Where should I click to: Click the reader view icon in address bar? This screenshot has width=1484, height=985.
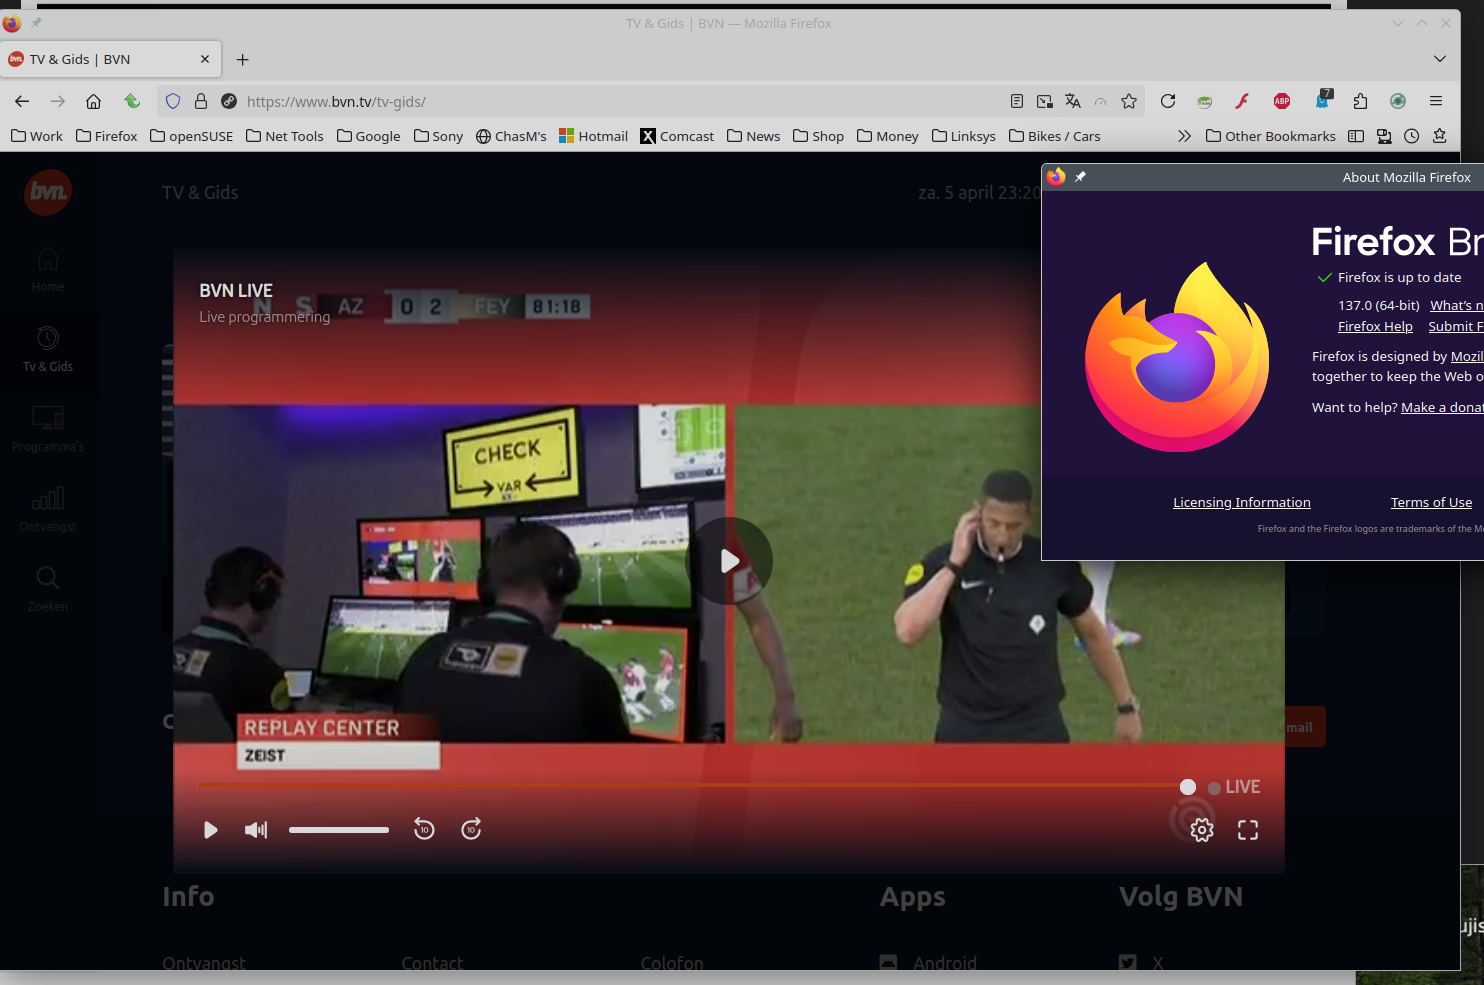[x=1017, y=101]
